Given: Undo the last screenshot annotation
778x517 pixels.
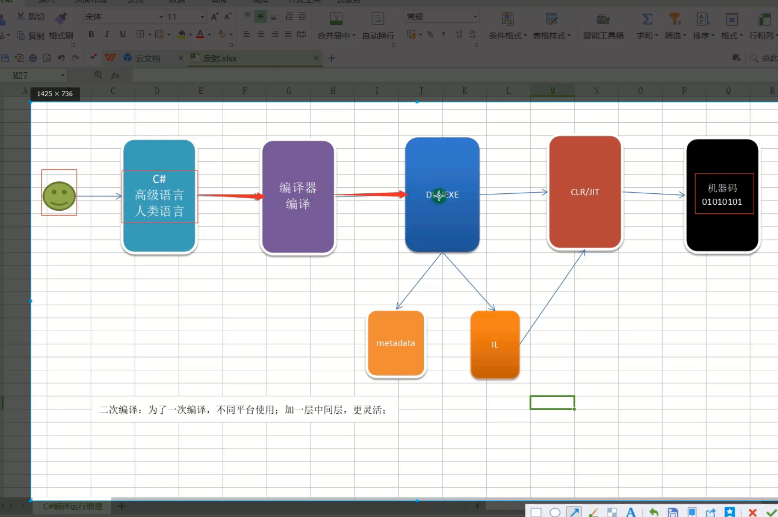Looking at the screenshot, I should tap(654, 512).
